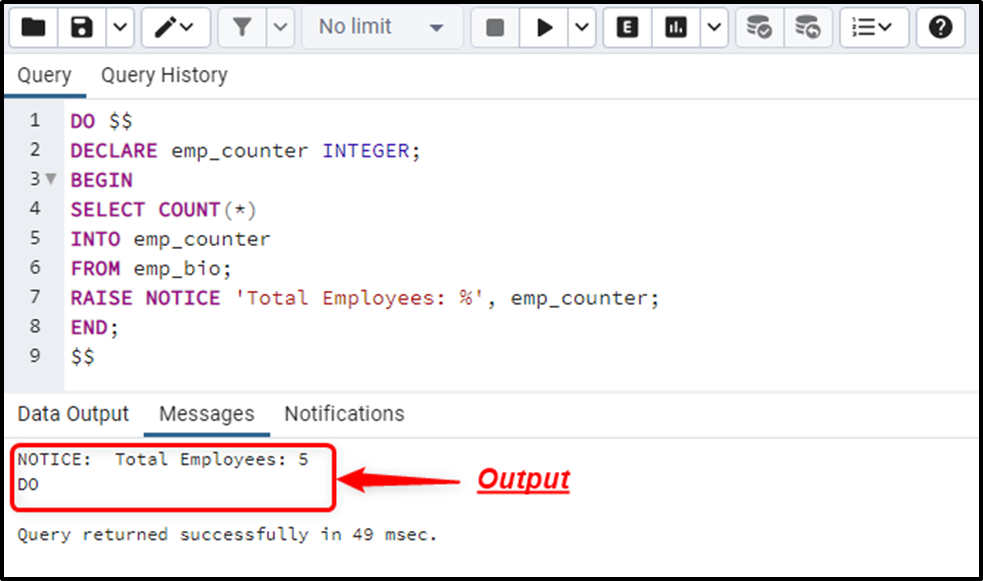Run Explain Analyze chart icon
Viewport: 983px width, 581px height.
coord(676,28)
